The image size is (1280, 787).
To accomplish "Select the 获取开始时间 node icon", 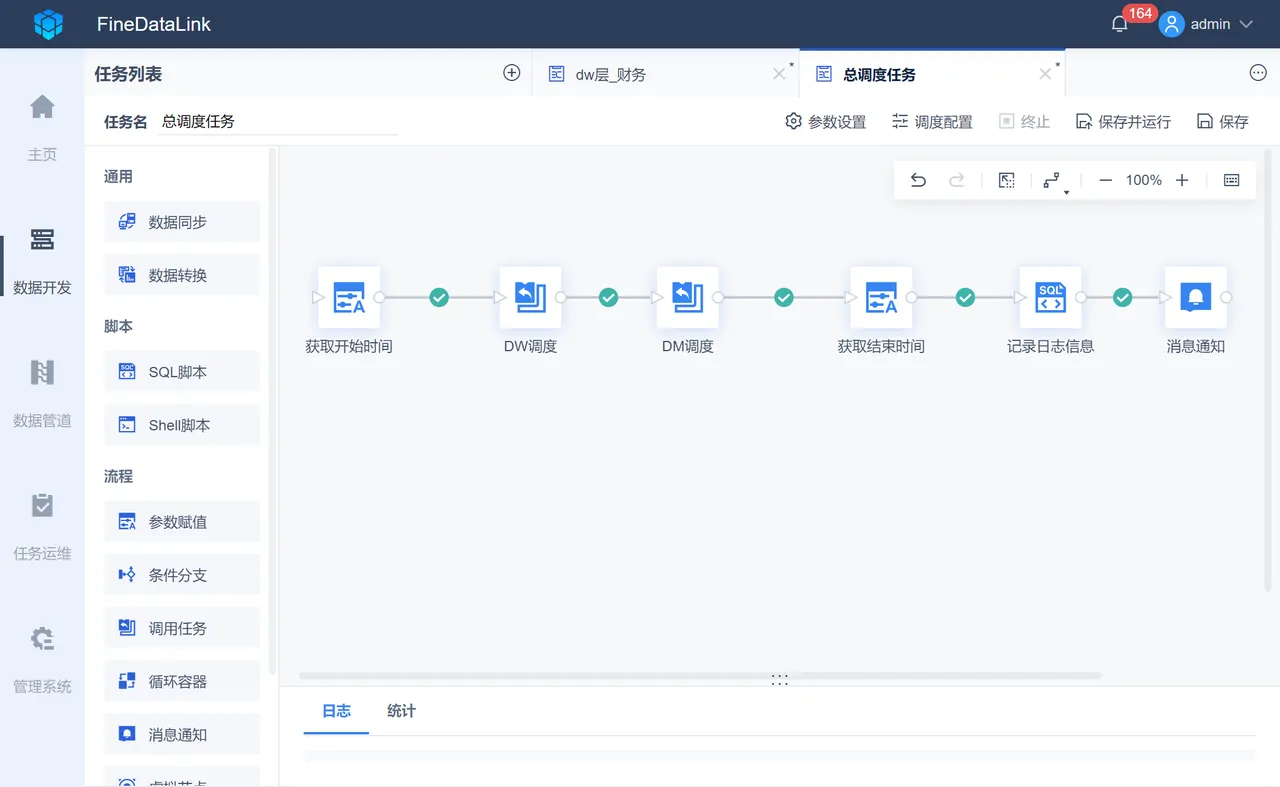I will pyautogui.click(x=349, y=297).
